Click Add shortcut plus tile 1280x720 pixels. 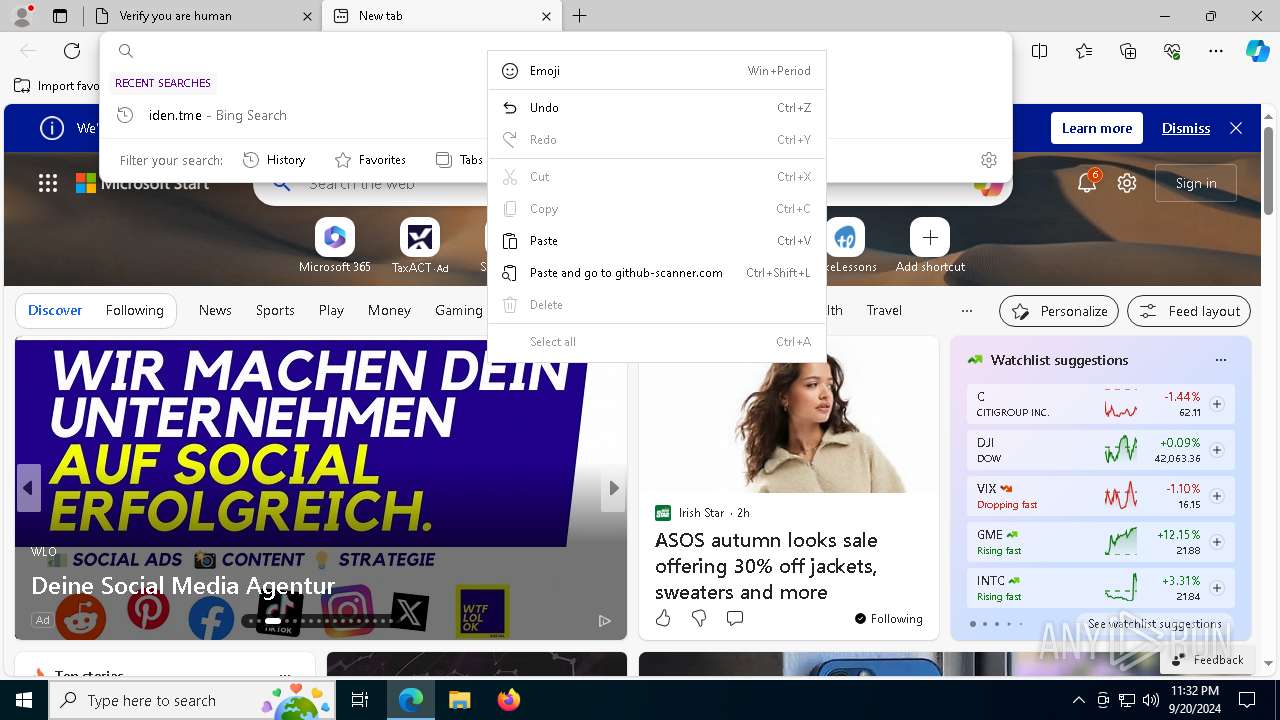point(930,246)
